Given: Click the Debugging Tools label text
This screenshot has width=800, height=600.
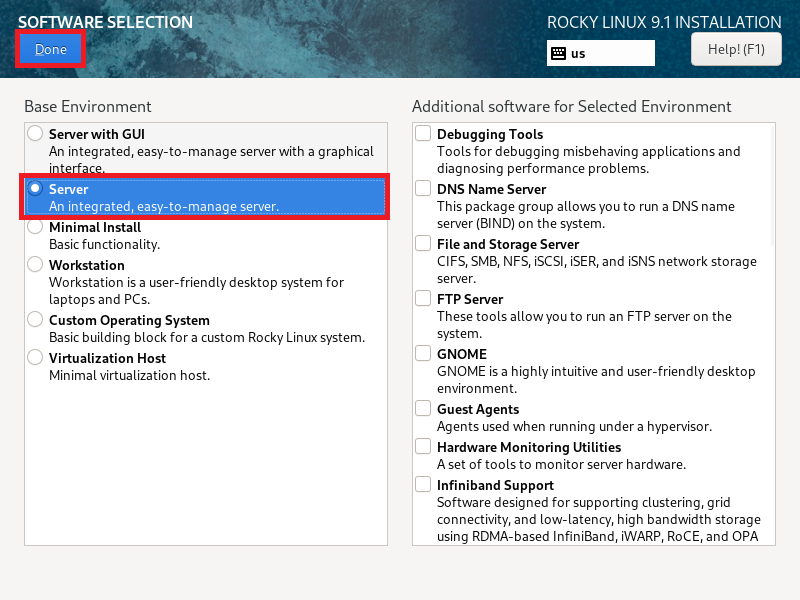Looking at the screenshot, I should (490, 134).
